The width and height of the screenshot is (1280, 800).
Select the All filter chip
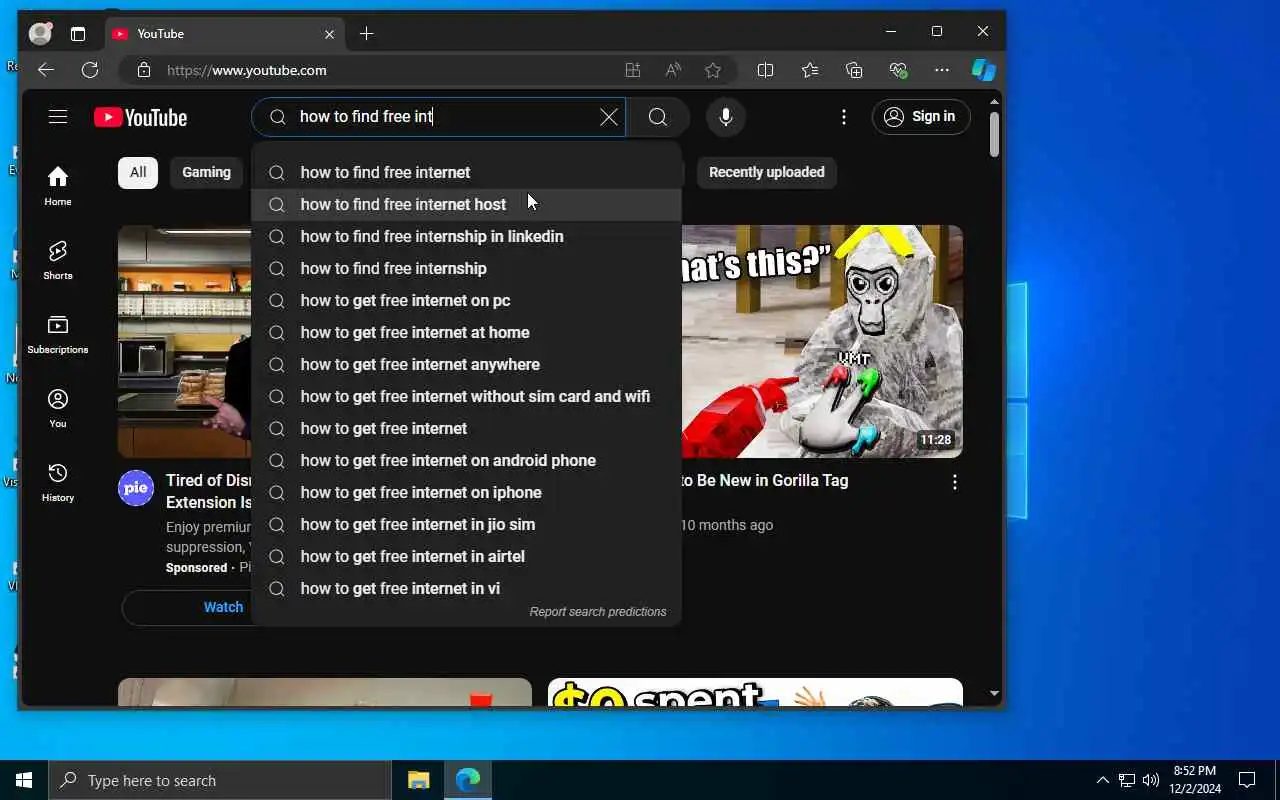click(138, 172)
